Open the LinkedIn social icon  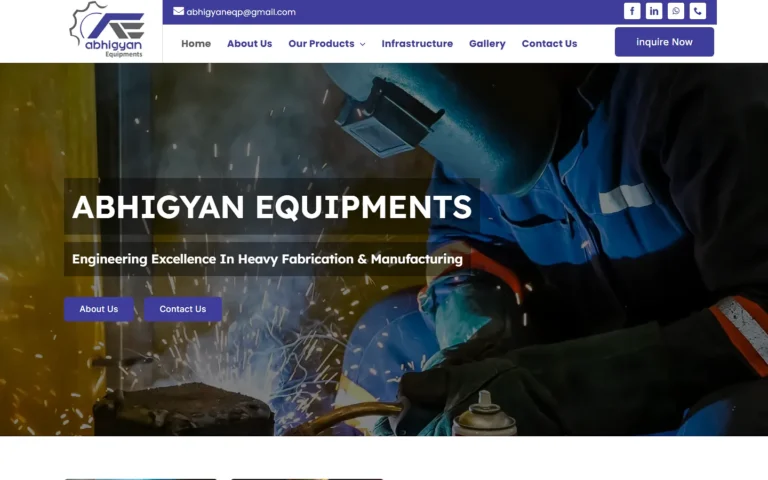click(x=654, y=11)
